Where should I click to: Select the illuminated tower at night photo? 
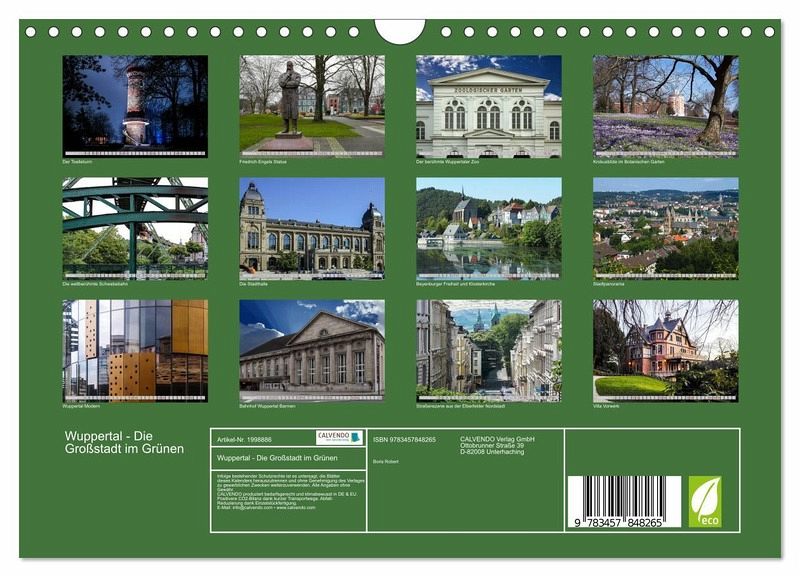point(135,106)
